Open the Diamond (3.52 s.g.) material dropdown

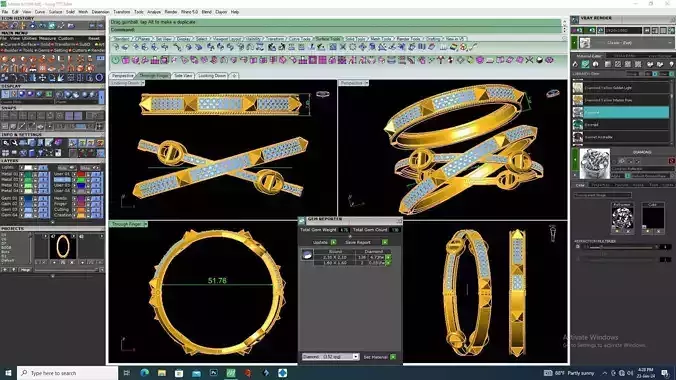tap(330, 357)
